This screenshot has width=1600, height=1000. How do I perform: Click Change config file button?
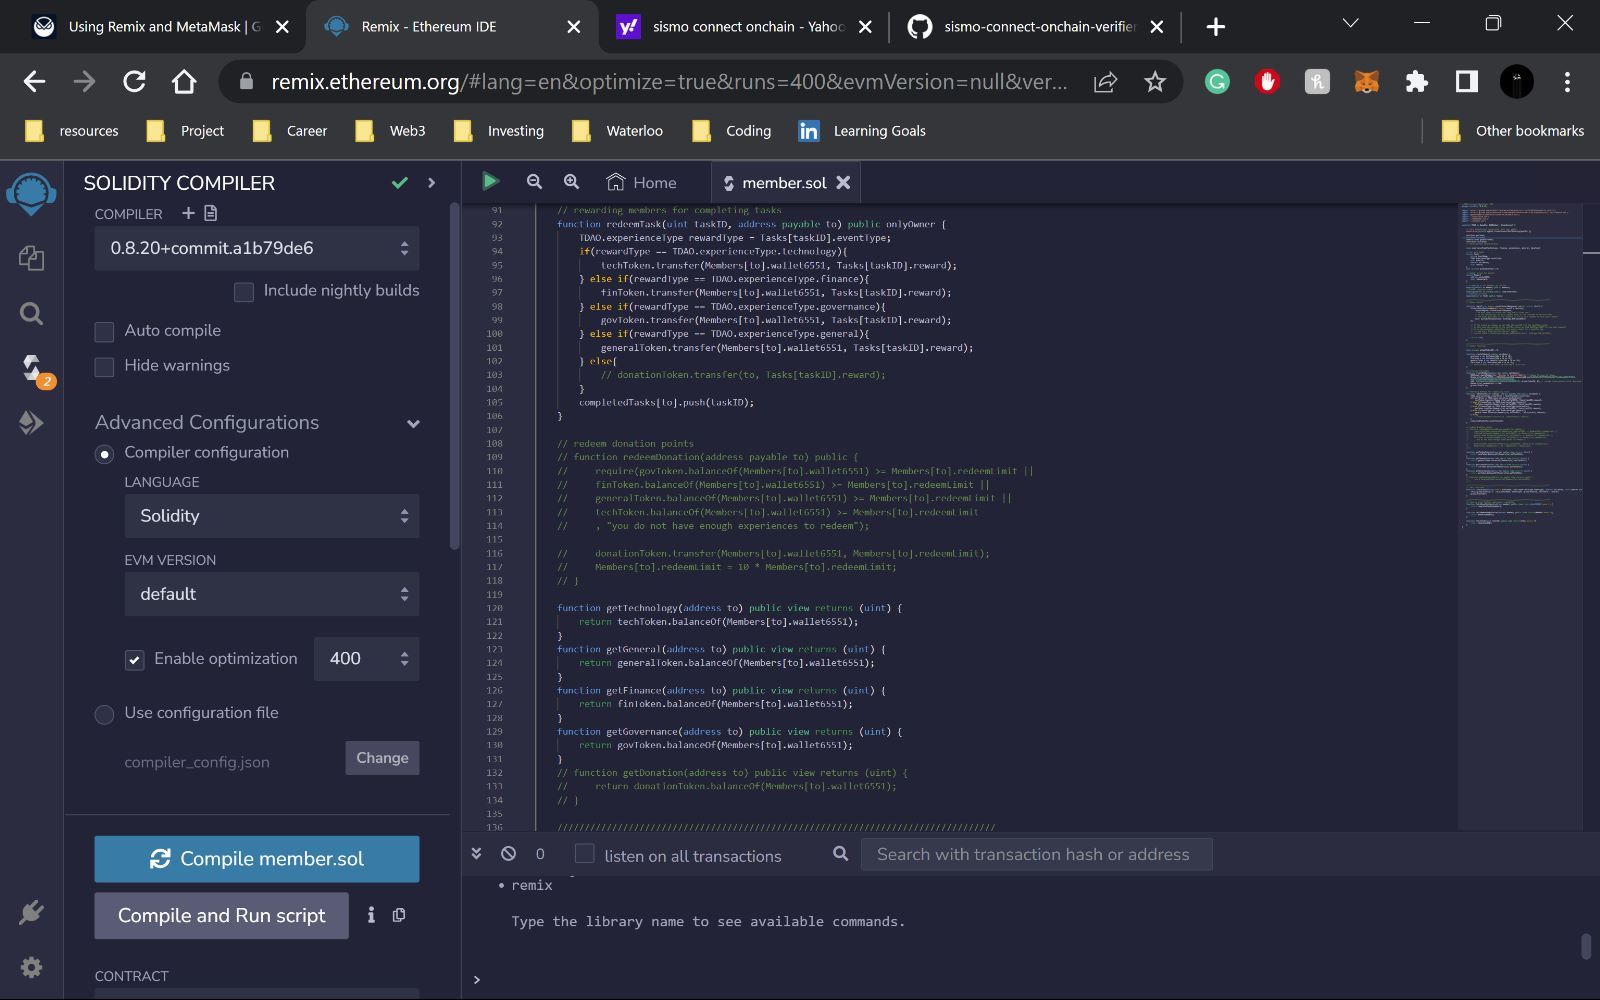click(x=382, y=758)
